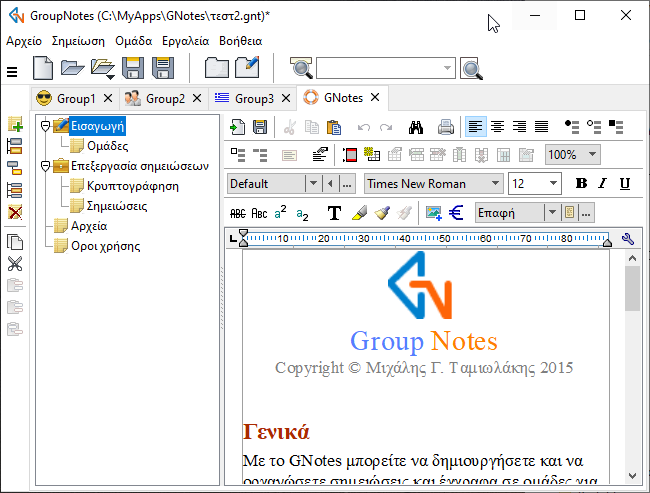The height and width of the screenshot is (493, 650).
Task: Click the hamburger menu icon
Action: pos(12,72)
